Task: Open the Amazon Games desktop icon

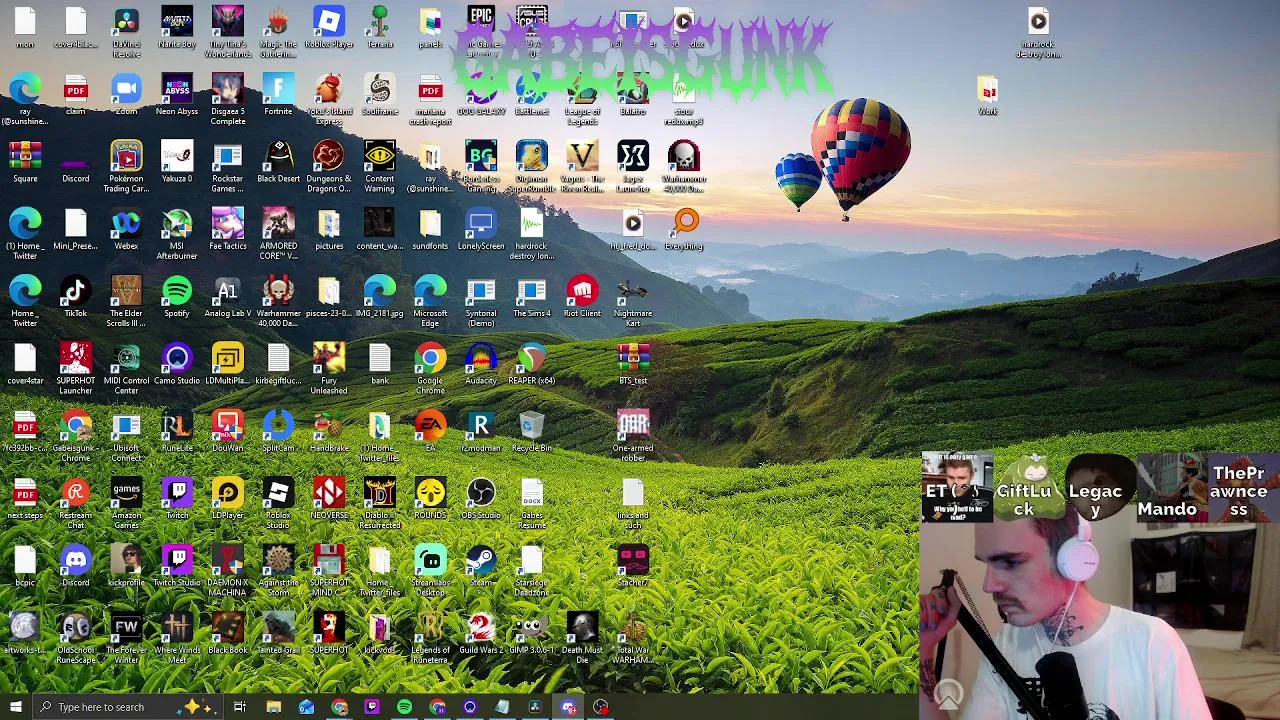Action: pyautogui.click(x=126, y=504)
